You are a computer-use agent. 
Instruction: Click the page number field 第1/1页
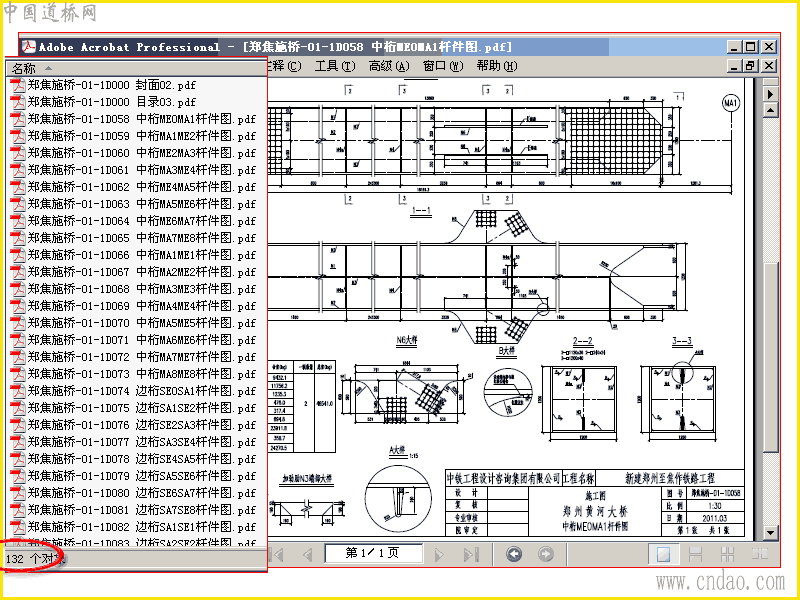(373, 553)
